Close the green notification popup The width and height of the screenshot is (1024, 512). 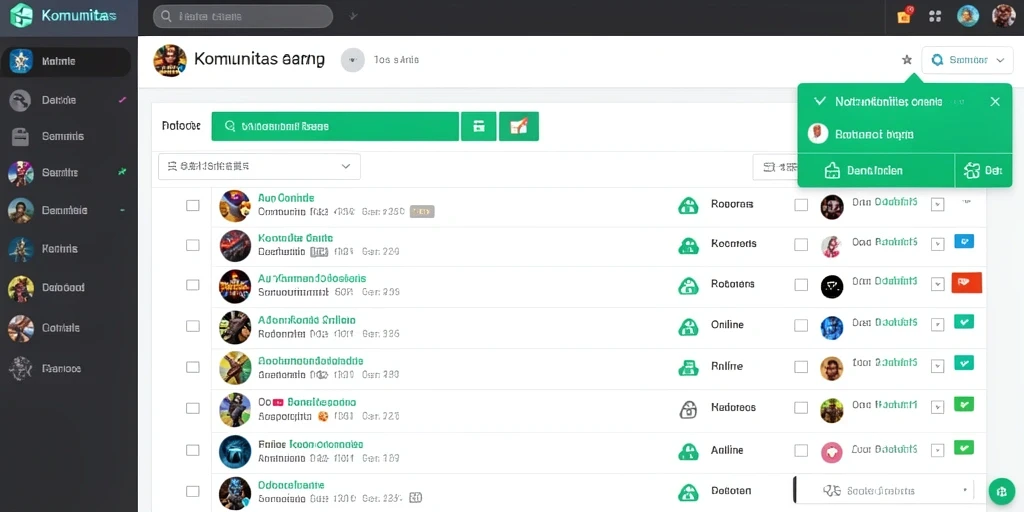pyautogui.click(x=995, y=101)
